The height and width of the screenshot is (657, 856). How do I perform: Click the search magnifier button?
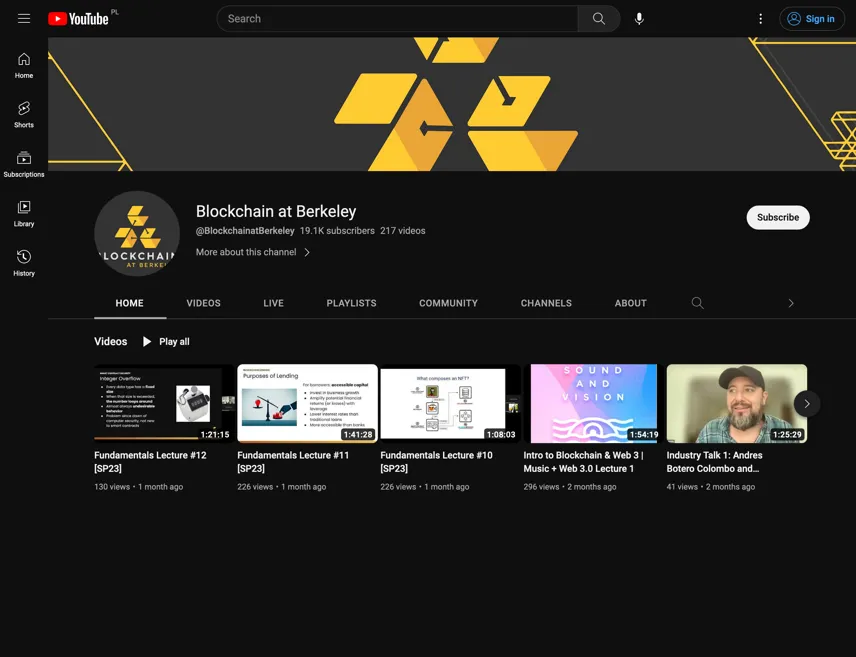pyautogui.click(x=599, y=19)
